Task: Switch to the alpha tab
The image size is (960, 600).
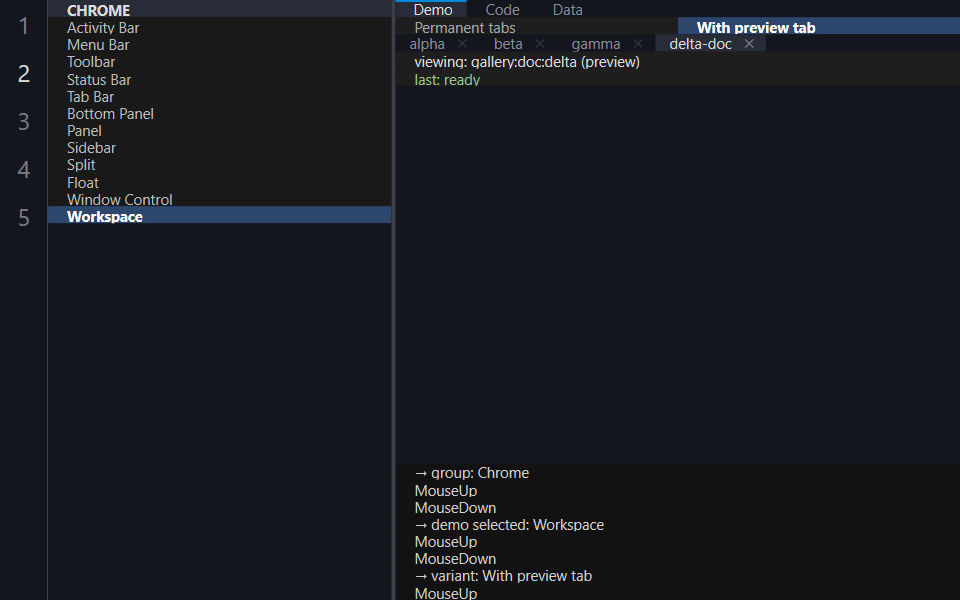Action: 427,44
